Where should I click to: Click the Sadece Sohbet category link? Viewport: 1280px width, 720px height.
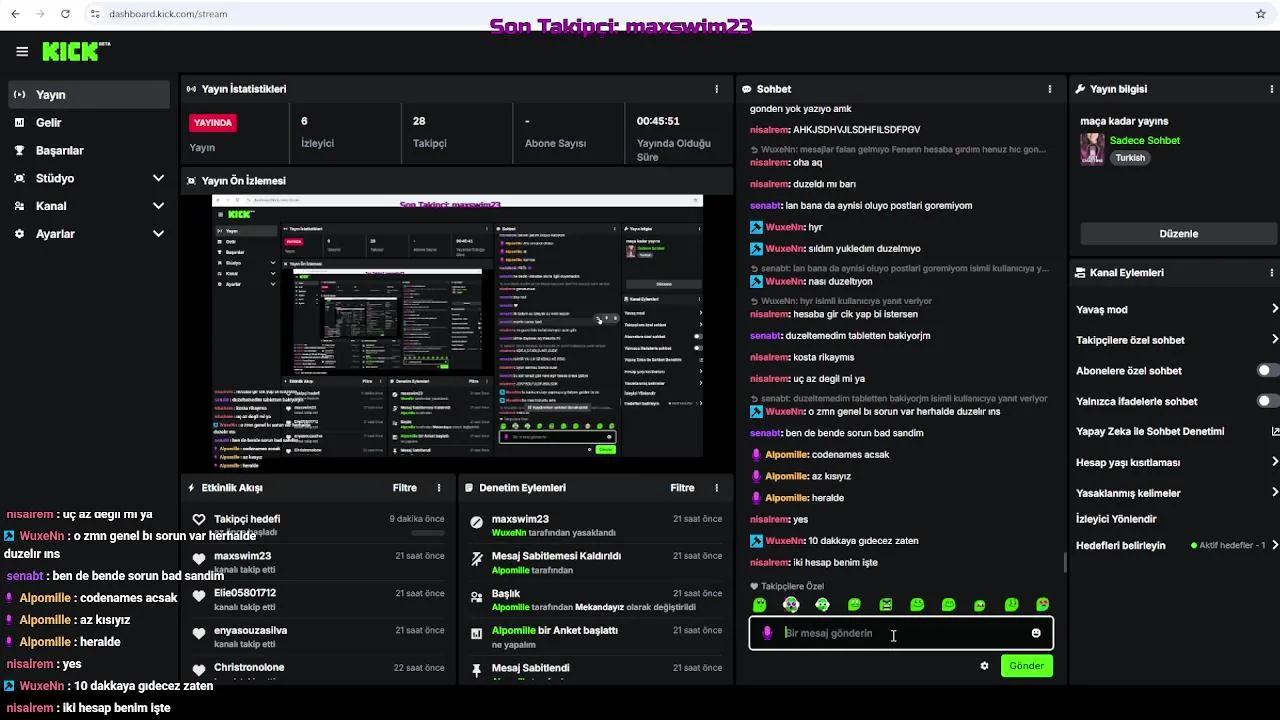point(1145,141)
